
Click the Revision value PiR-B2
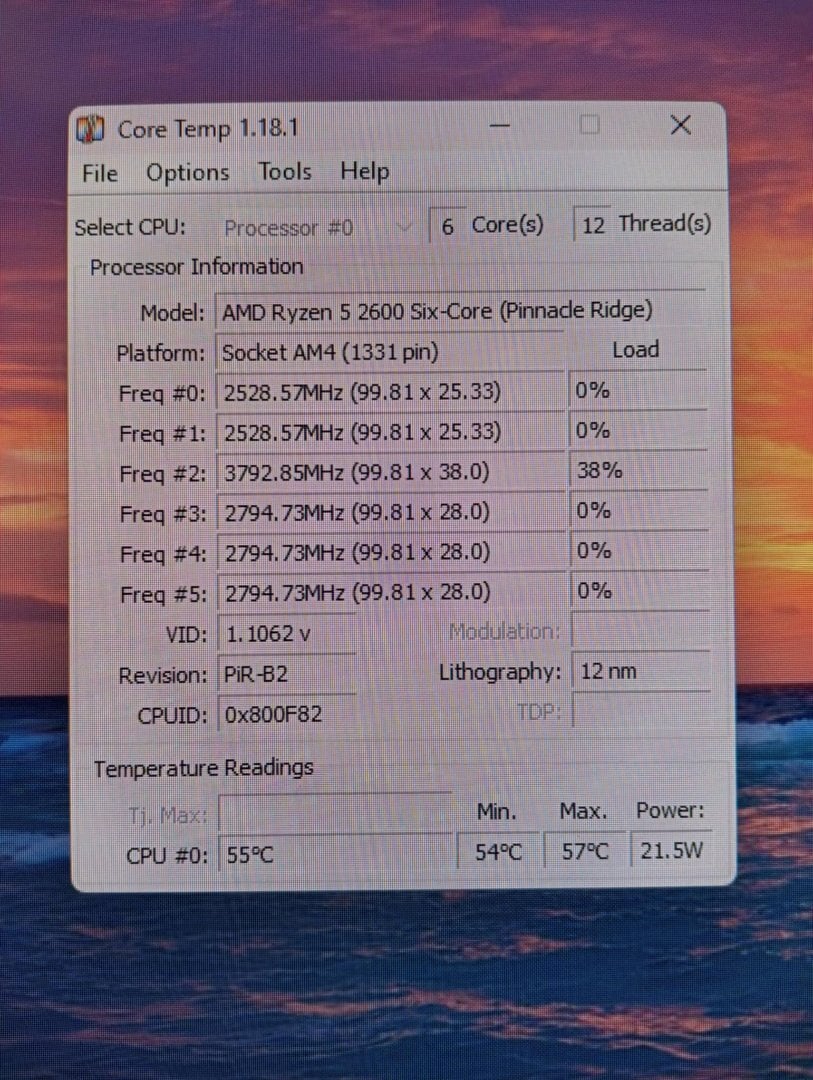click(x=287, y=674)
